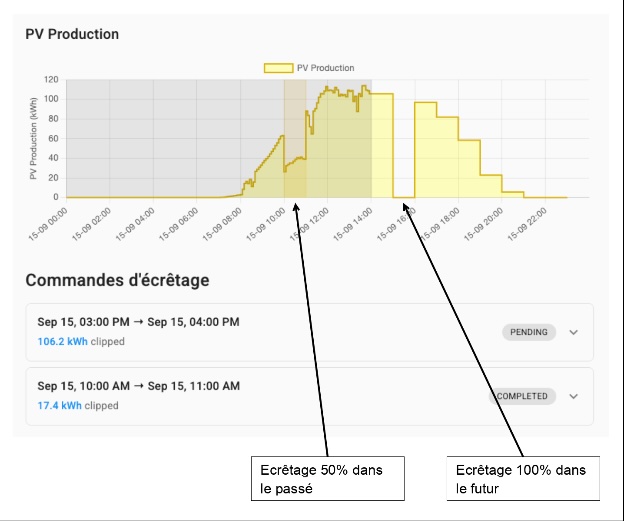624x521 pixels.
Task: Expand the pending 03:00 PM clipping command
Action: click(573, 332)
